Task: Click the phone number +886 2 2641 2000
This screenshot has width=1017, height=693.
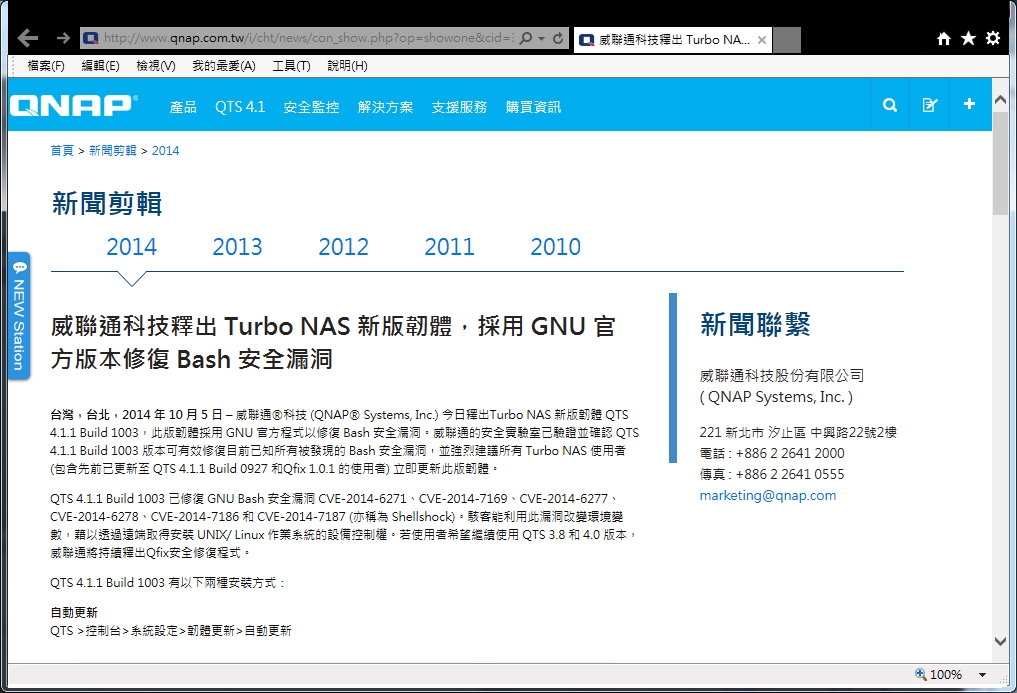Action: tap(790, 454)
